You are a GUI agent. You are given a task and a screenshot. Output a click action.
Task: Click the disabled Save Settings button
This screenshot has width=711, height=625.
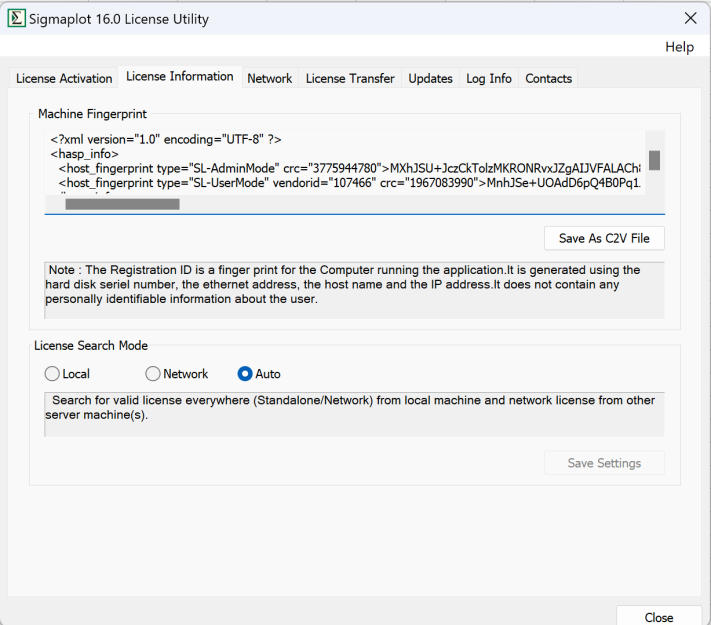tap(604, 463)
